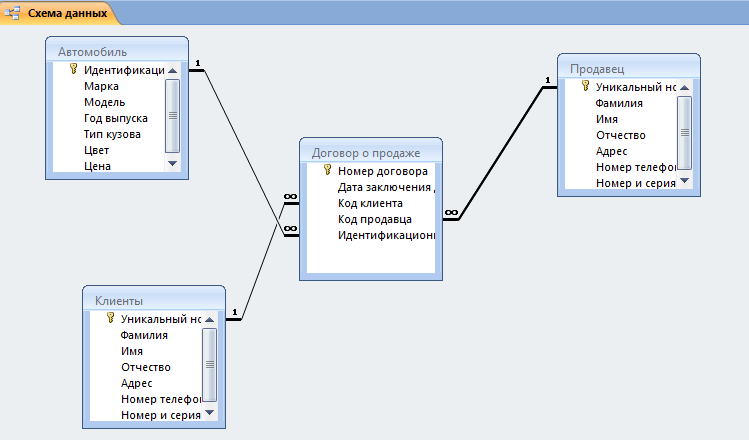Select the Автомобиль table title bar
This screenshot has width=749, height=440.
[x=117, y=50]
